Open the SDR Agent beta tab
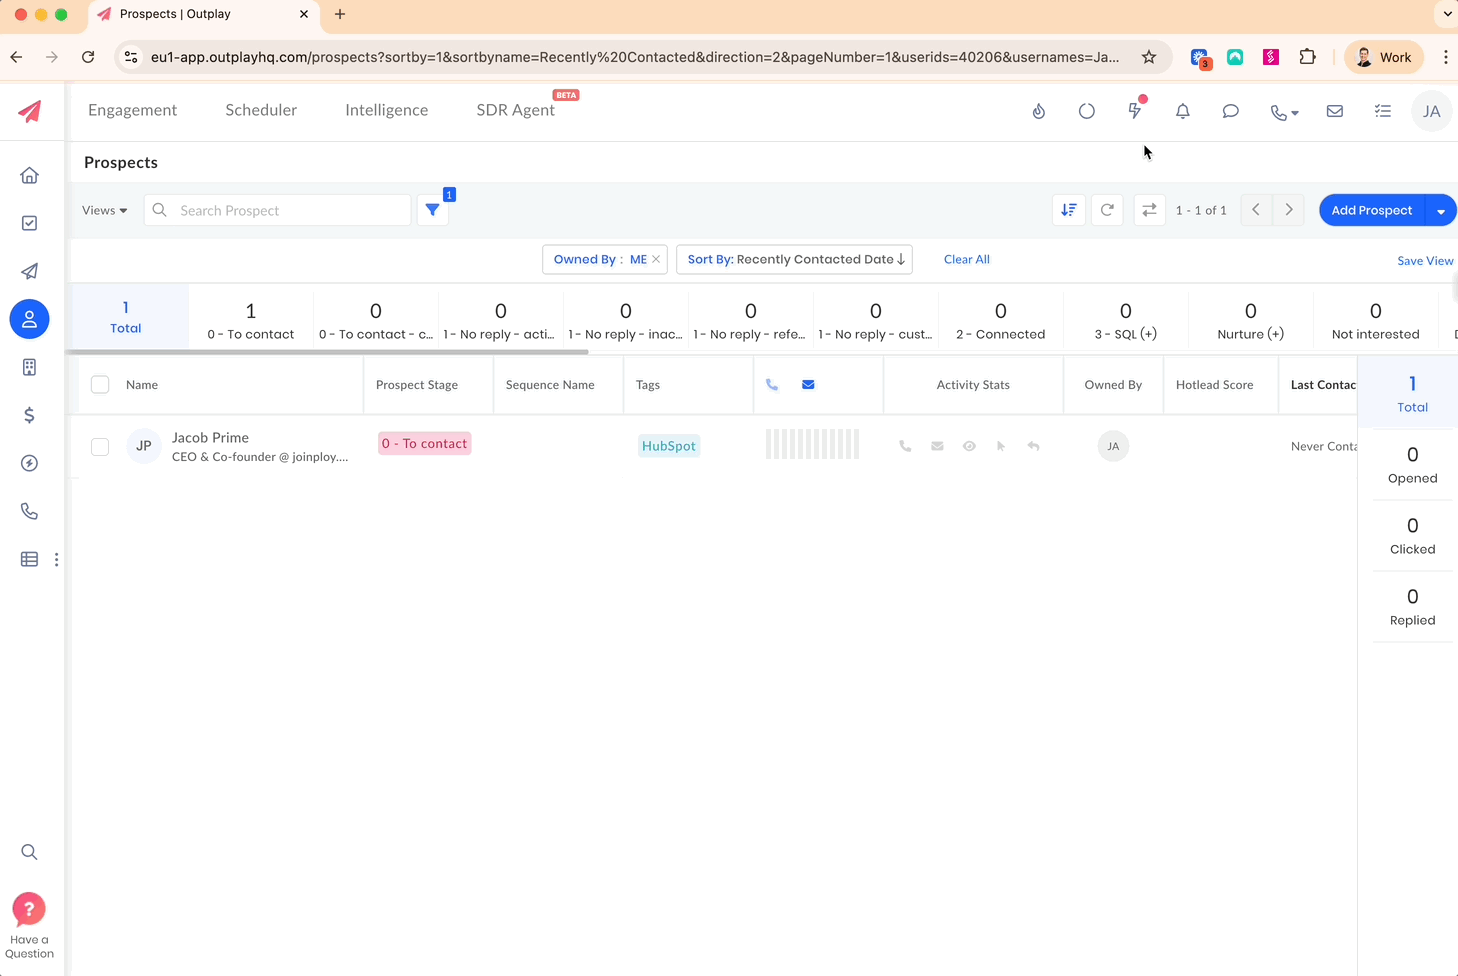This screenshot has height=976, width=1458. pos(515,110)
